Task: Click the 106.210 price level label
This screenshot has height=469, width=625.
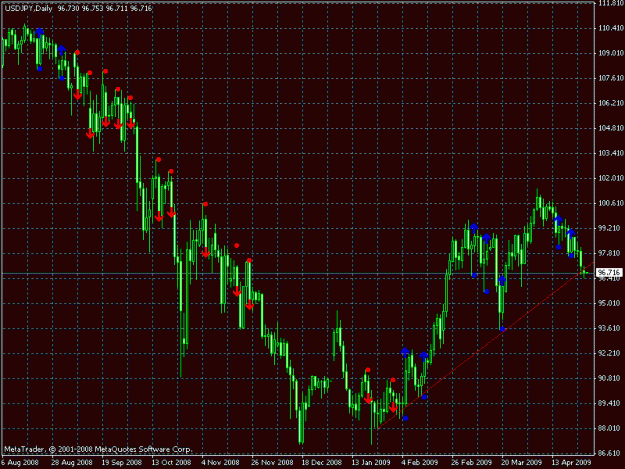Action: pyautogui.click(x=610, y=103)
